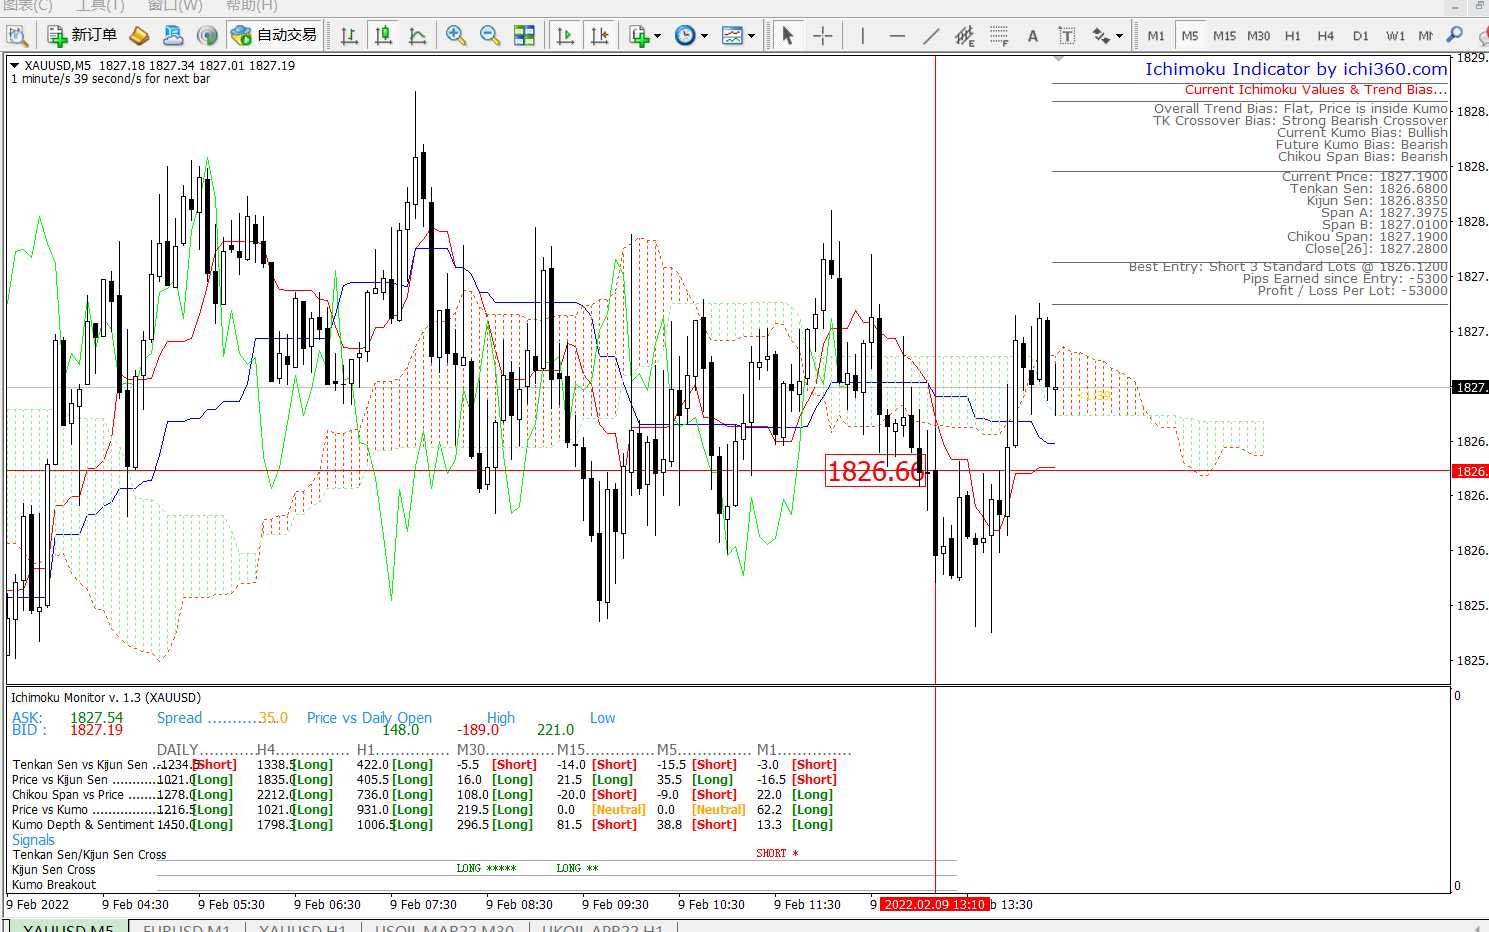Open the 窗口(W) window menu
Screen dimensions: 1489x932
175,6
